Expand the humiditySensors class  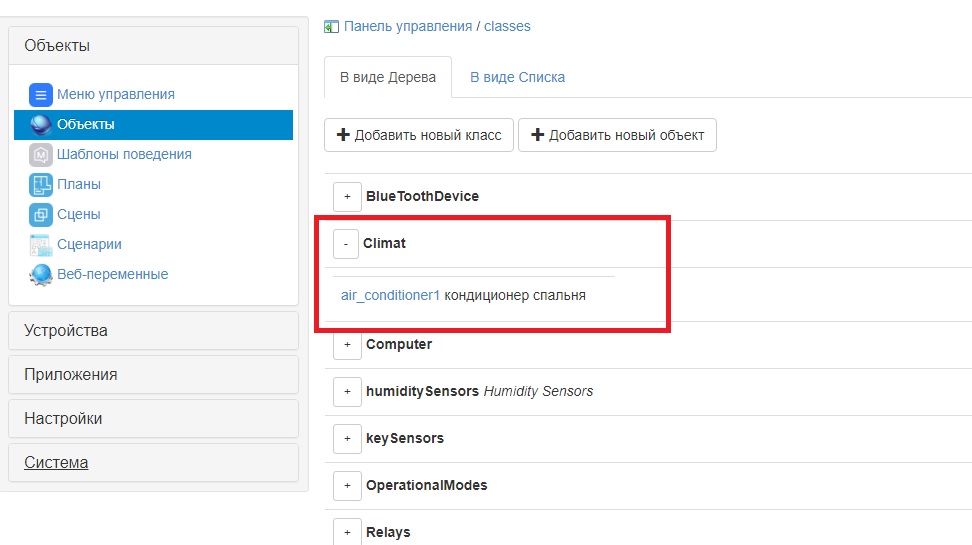pyautogui.click(x=347, y=392)
